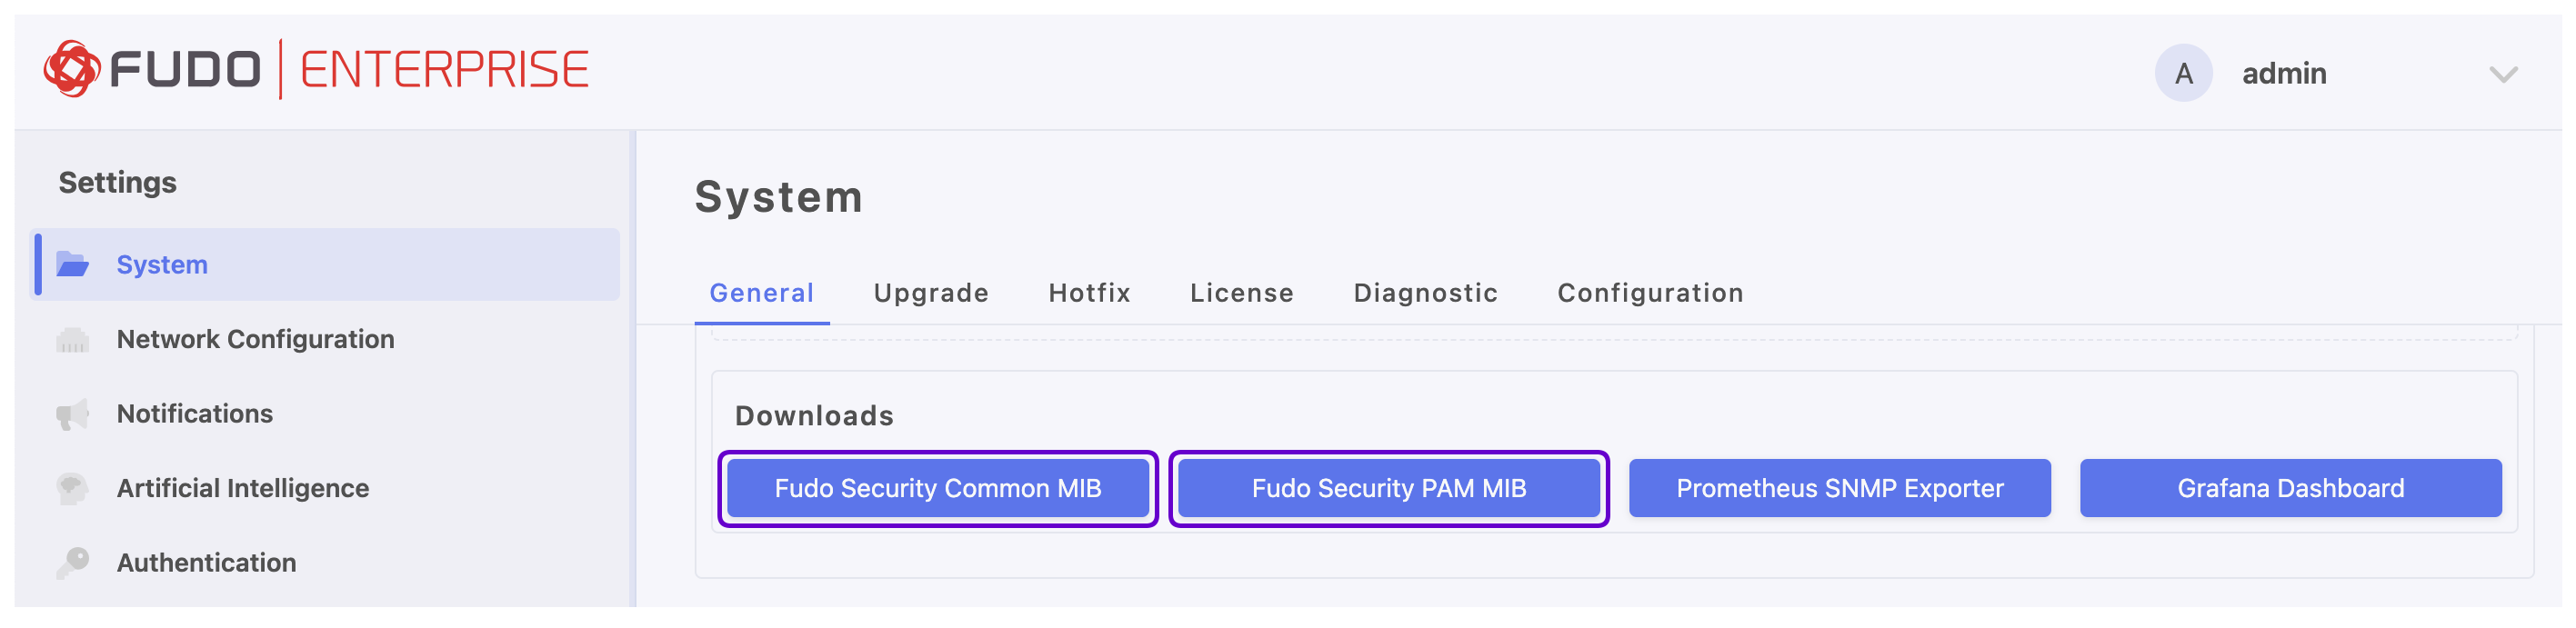Click the Artificial Intelligence head icon
Viewport: 2576px width, 628px height.
(72, 489)
